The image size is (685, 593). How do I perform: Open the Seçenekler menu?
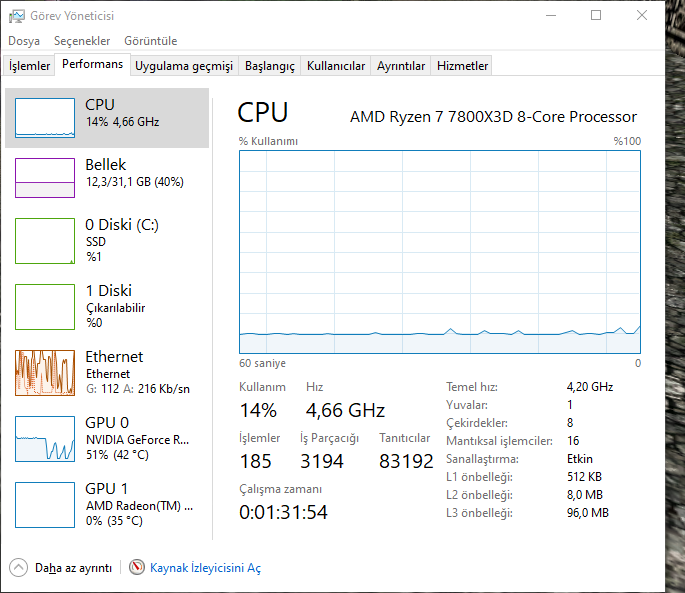(x=82, y=41)
